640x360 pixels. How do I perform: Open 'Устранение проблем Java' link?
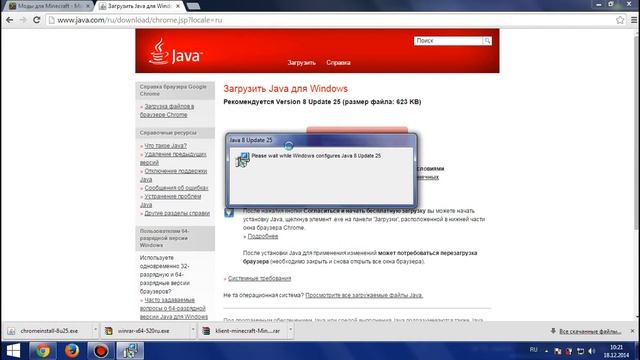(x=171, y=200)
